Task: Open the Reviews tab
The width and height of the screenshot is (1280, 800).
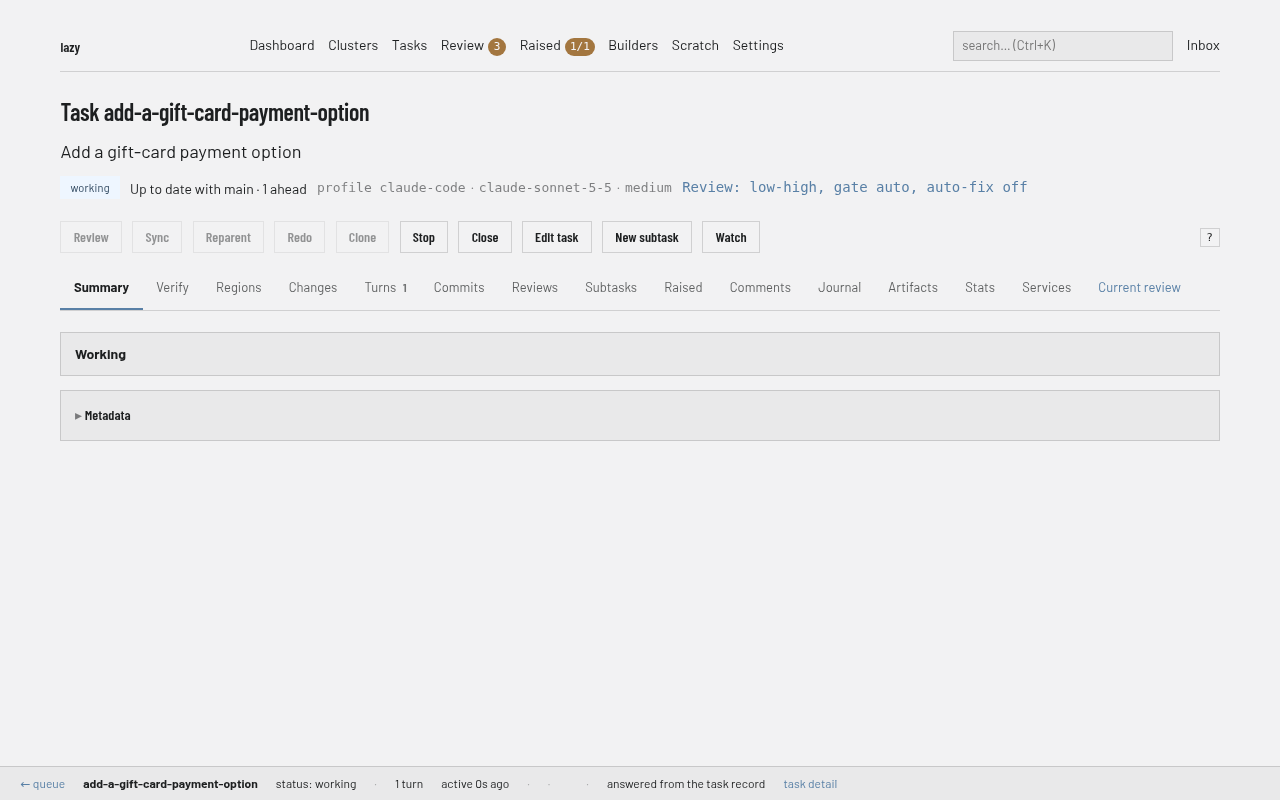Action: [535, 288]
